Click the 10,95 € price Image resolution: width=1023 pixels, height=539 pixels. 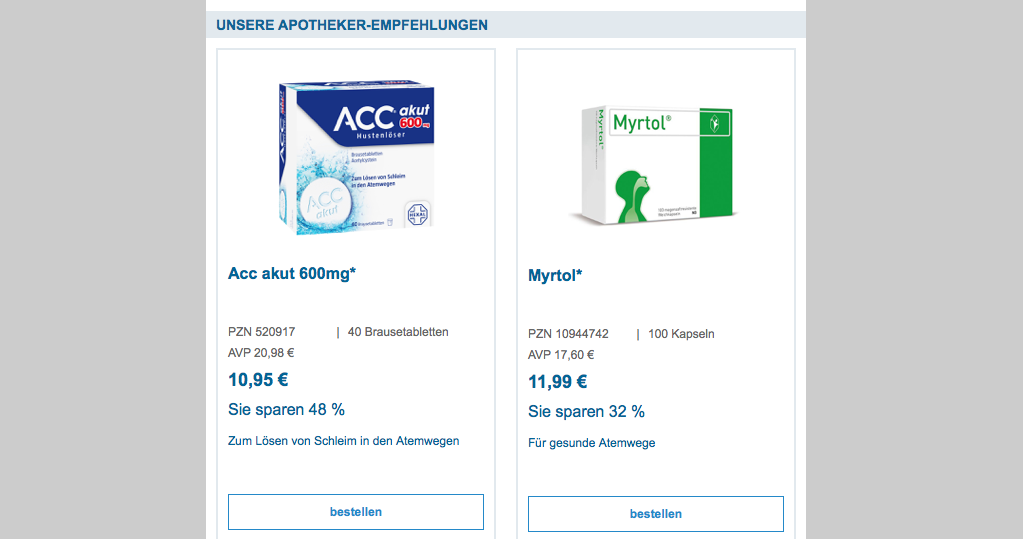click(258, 380)
